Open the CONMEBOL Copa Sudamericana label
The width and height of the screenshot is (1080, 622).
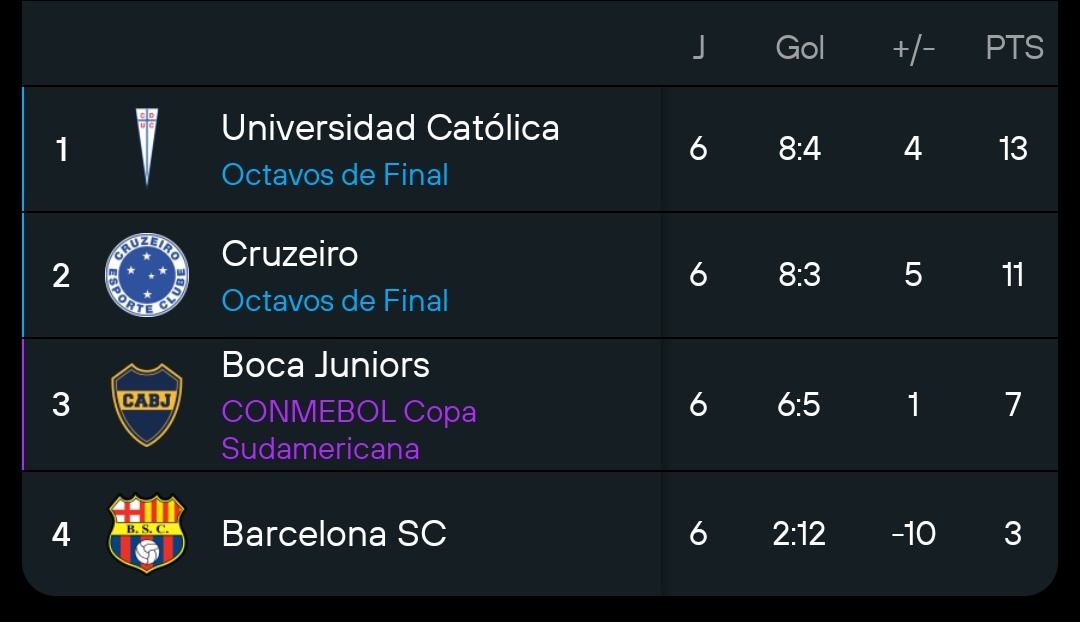click(349, 430)
